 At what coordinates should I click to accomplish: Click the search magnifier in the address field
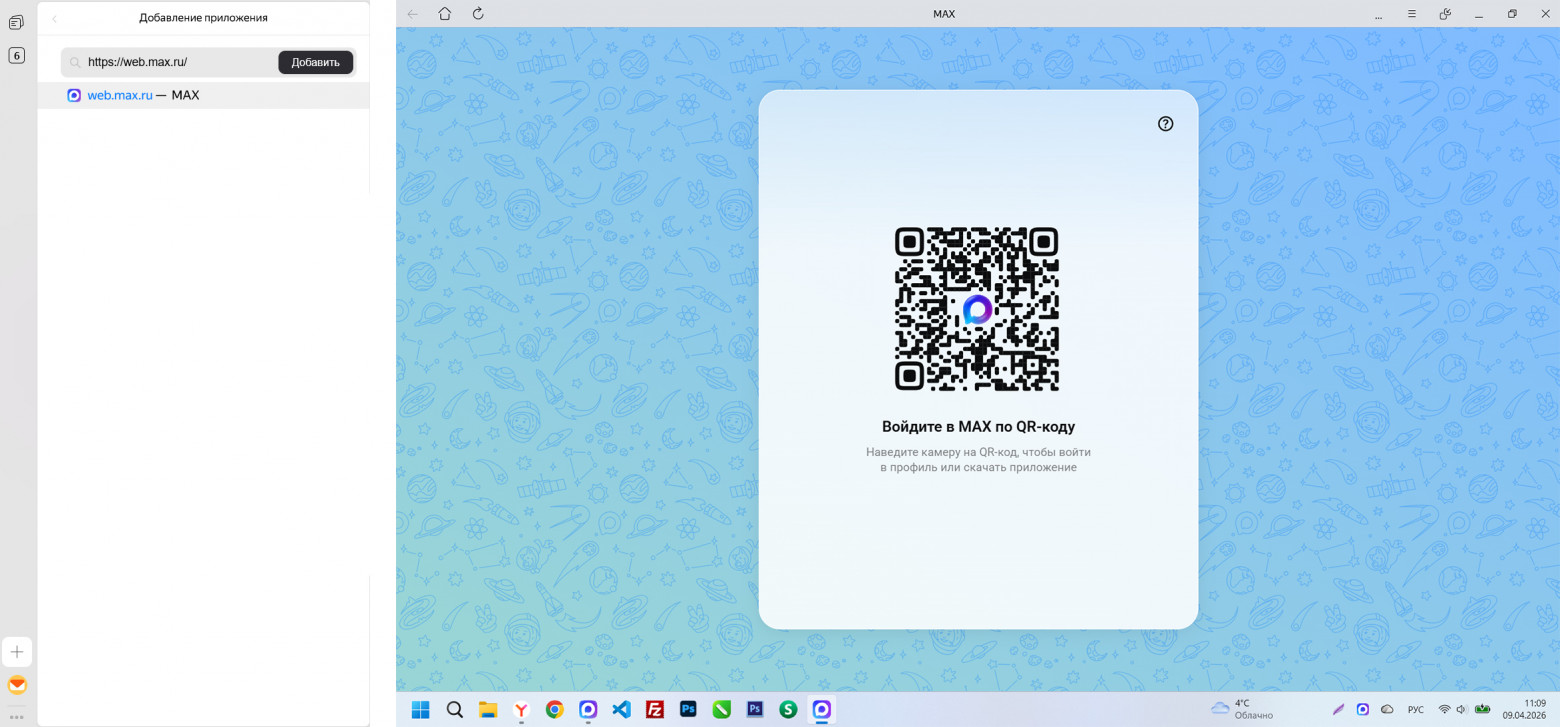pos(75,62)
